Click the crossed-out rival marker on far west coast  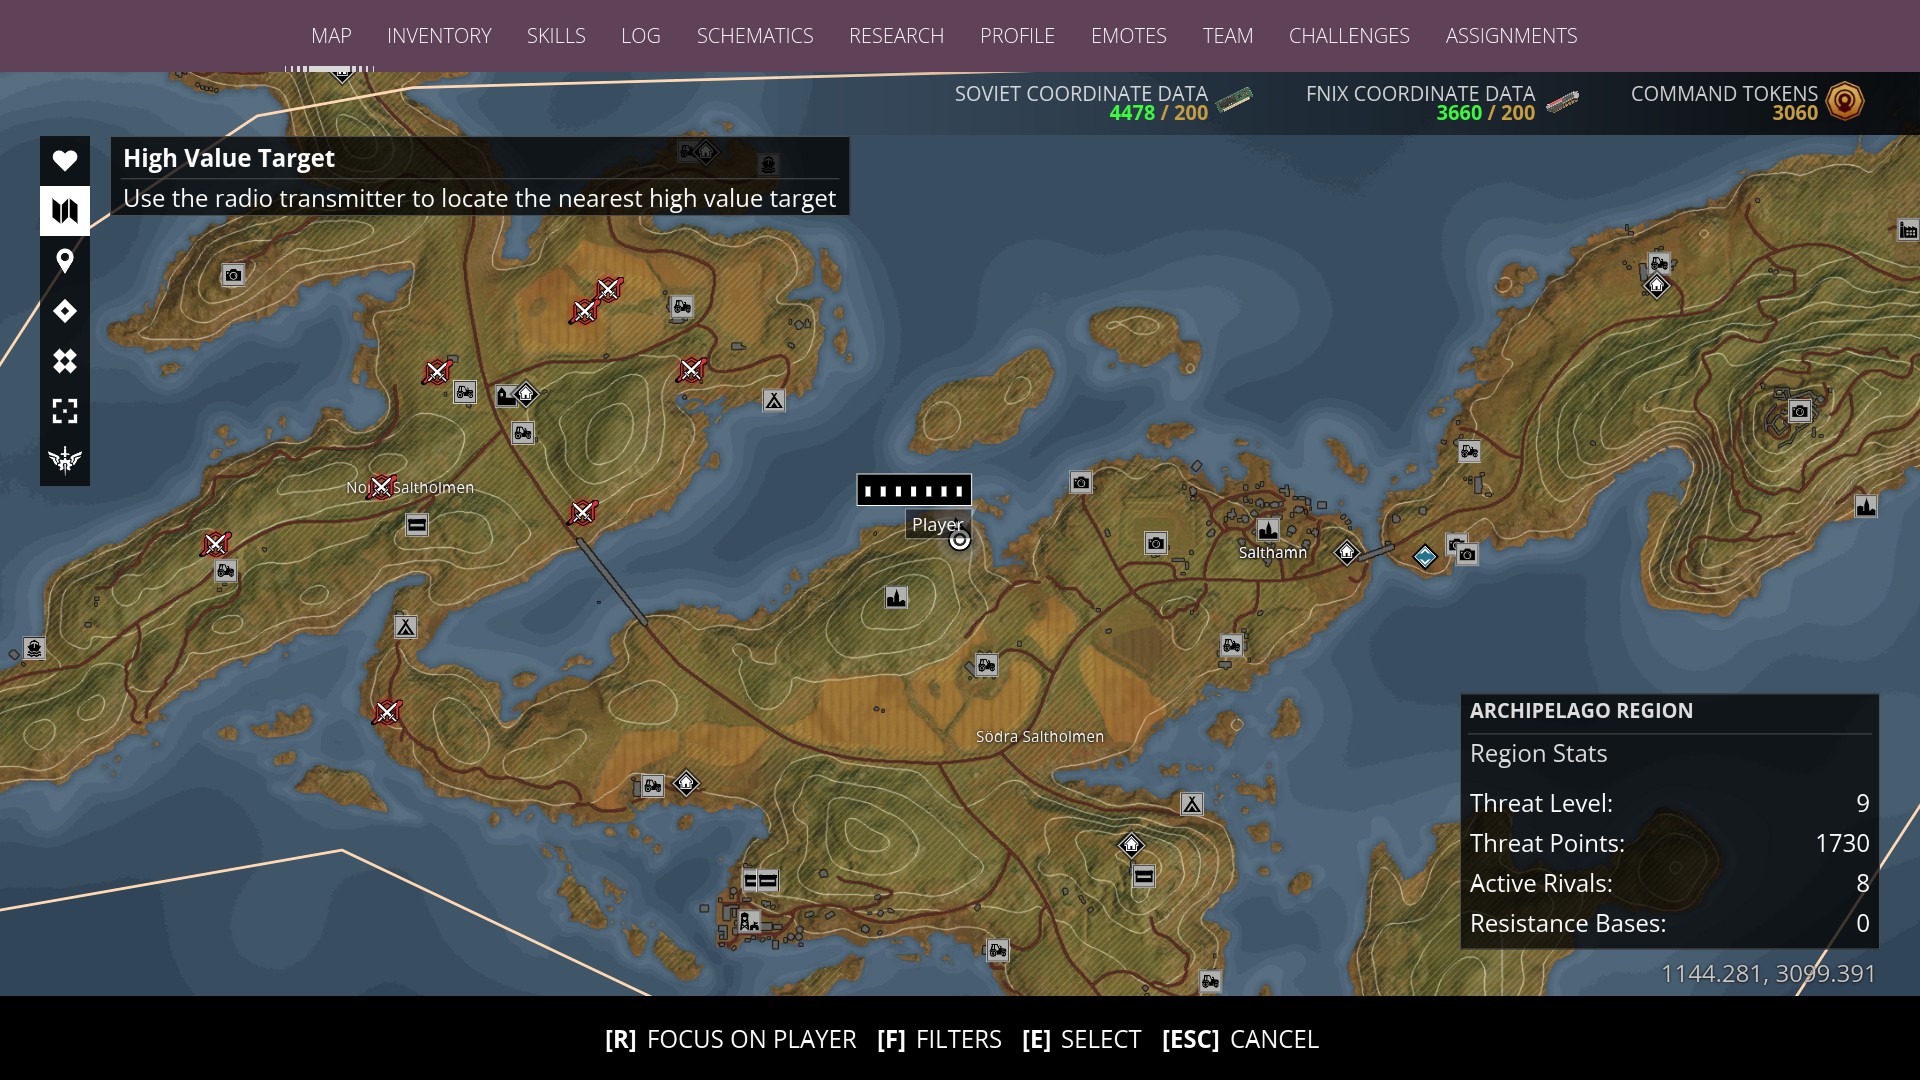(x=215, y=544)
